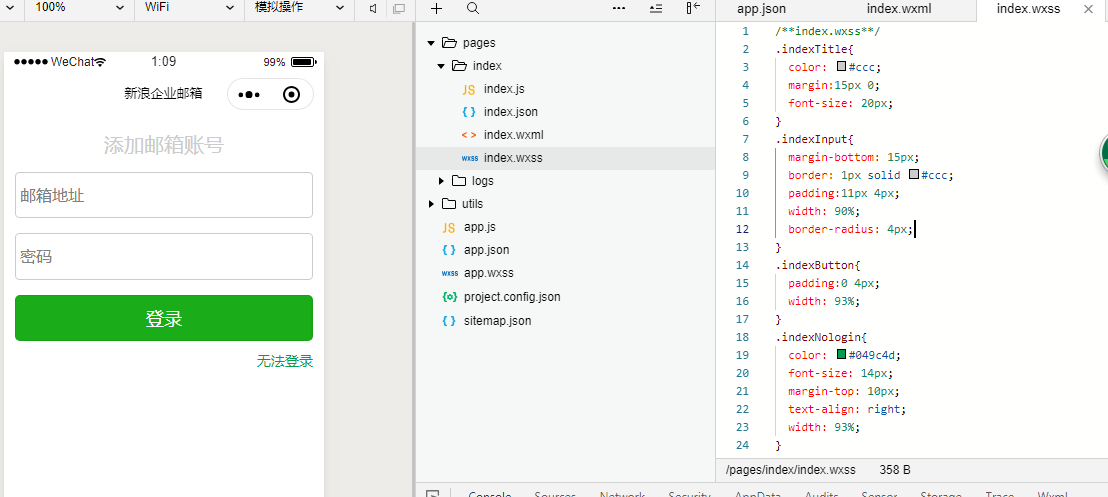Click the collapse-all icon in file explorer
1108x497 pixels.
coord(656,8)
